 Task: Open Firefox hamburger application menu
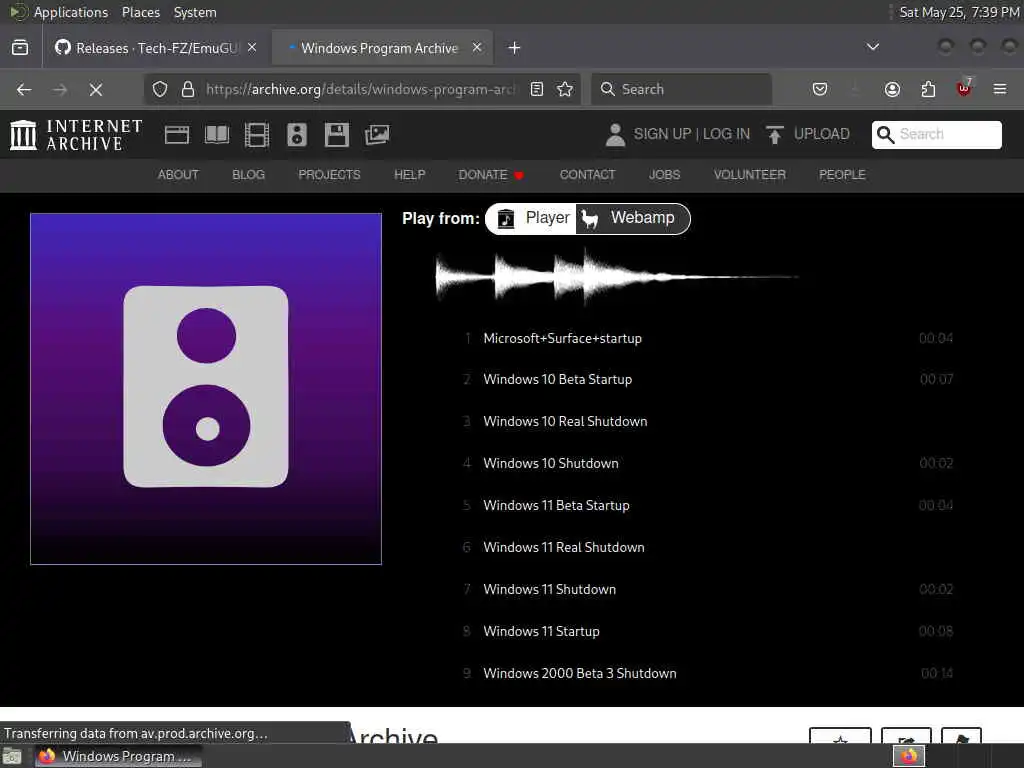[x=1000, y=89]
